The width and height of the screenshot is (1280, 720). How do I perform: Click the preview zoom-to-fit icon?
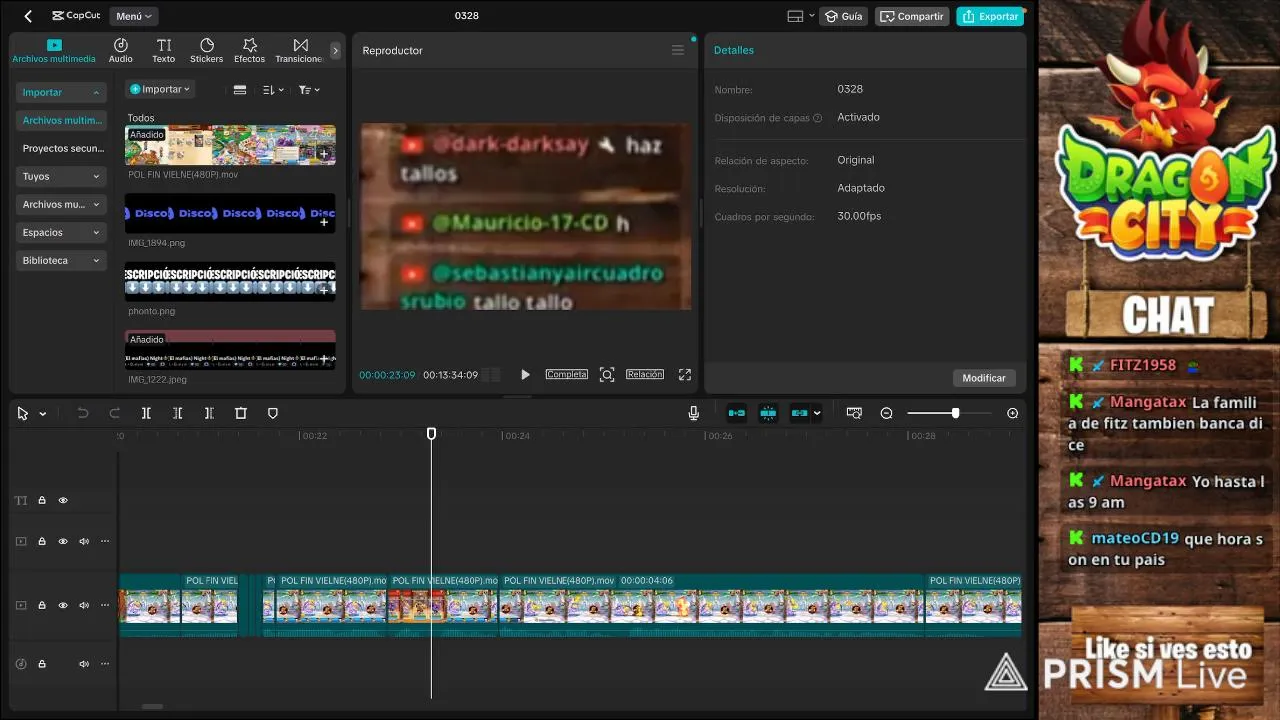pyautogui.click(x=607, y=375)
